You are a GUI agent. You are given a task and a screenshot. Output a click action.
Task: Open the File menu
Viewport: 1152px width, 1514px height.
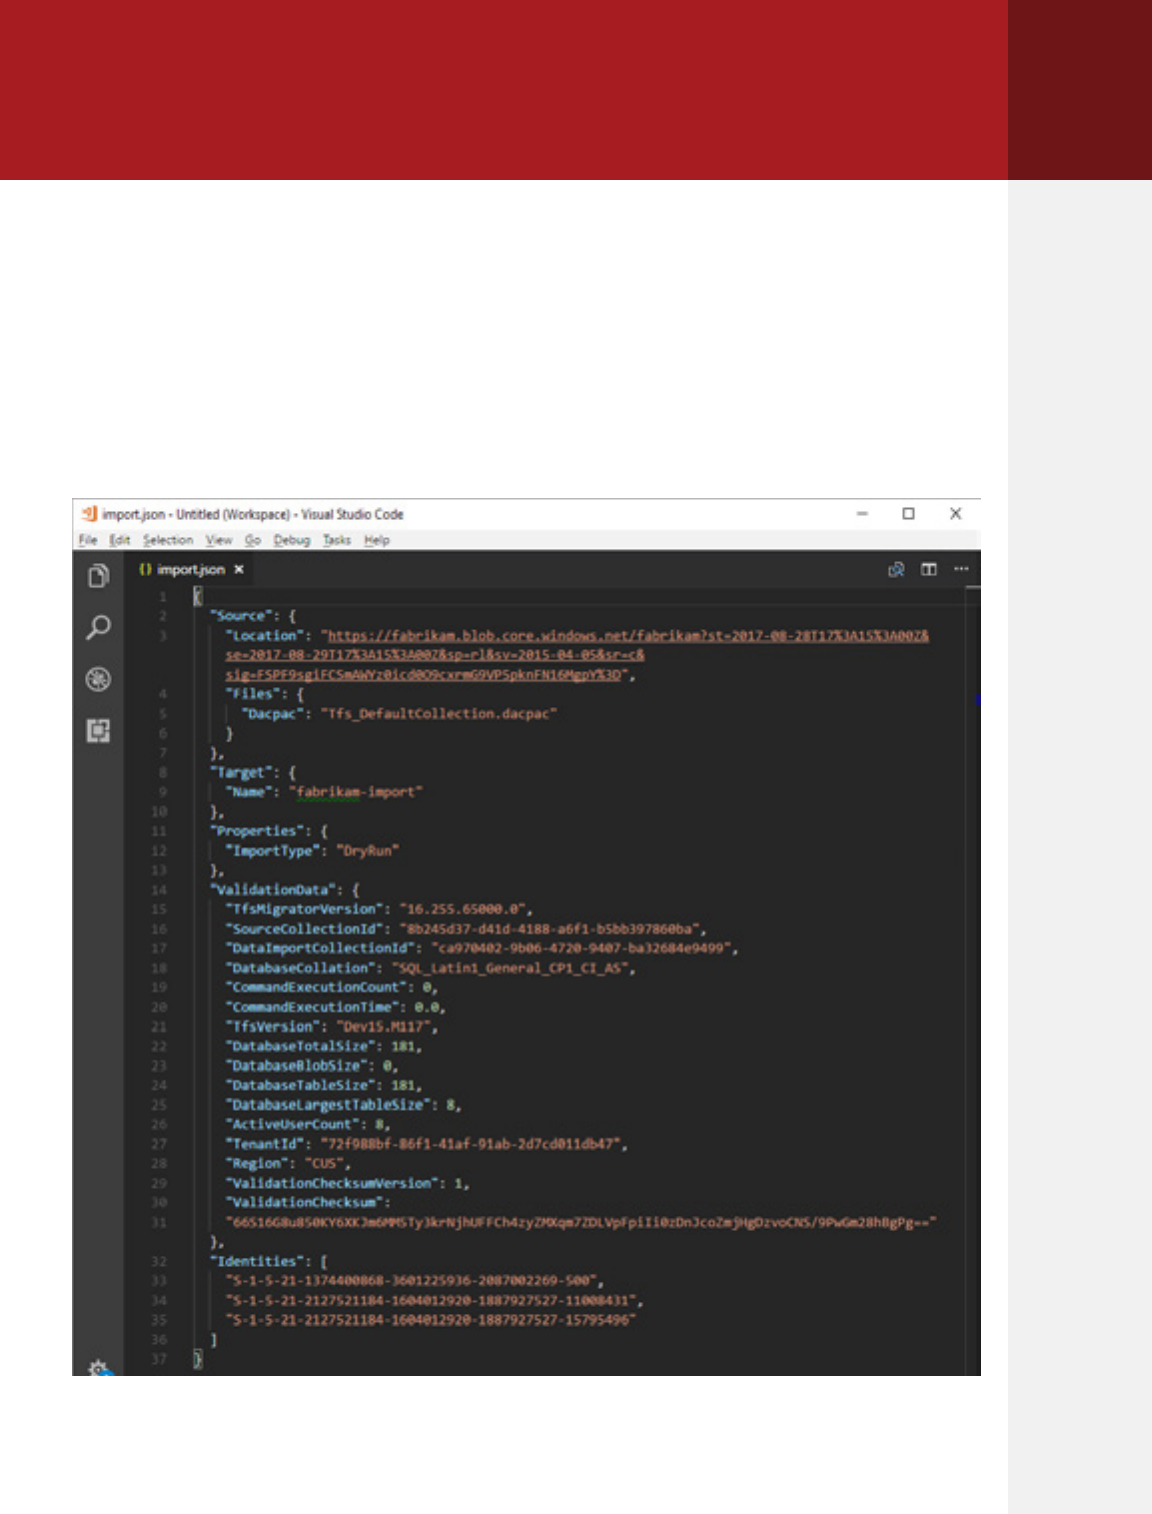click(88, 540)
